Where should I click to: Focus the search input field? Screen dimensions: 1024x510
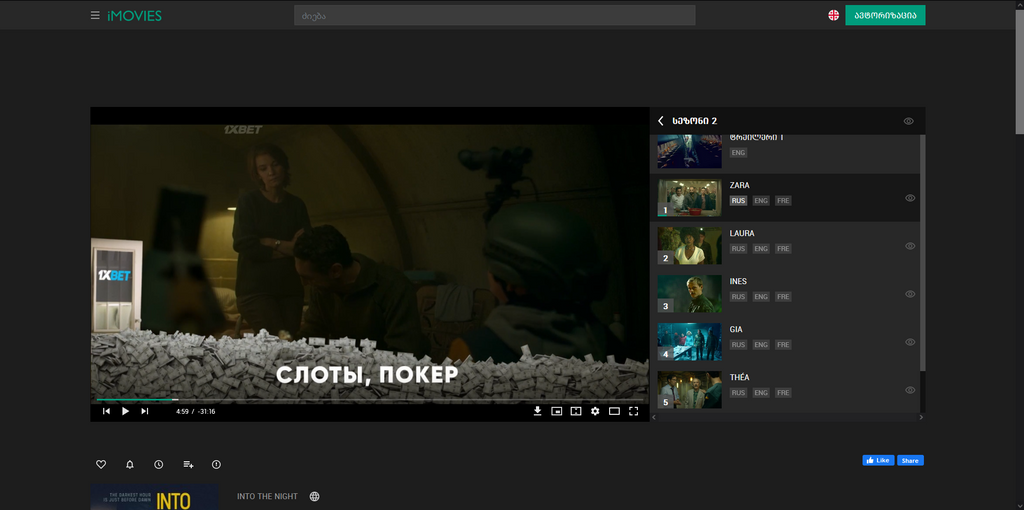coord(494,15)
